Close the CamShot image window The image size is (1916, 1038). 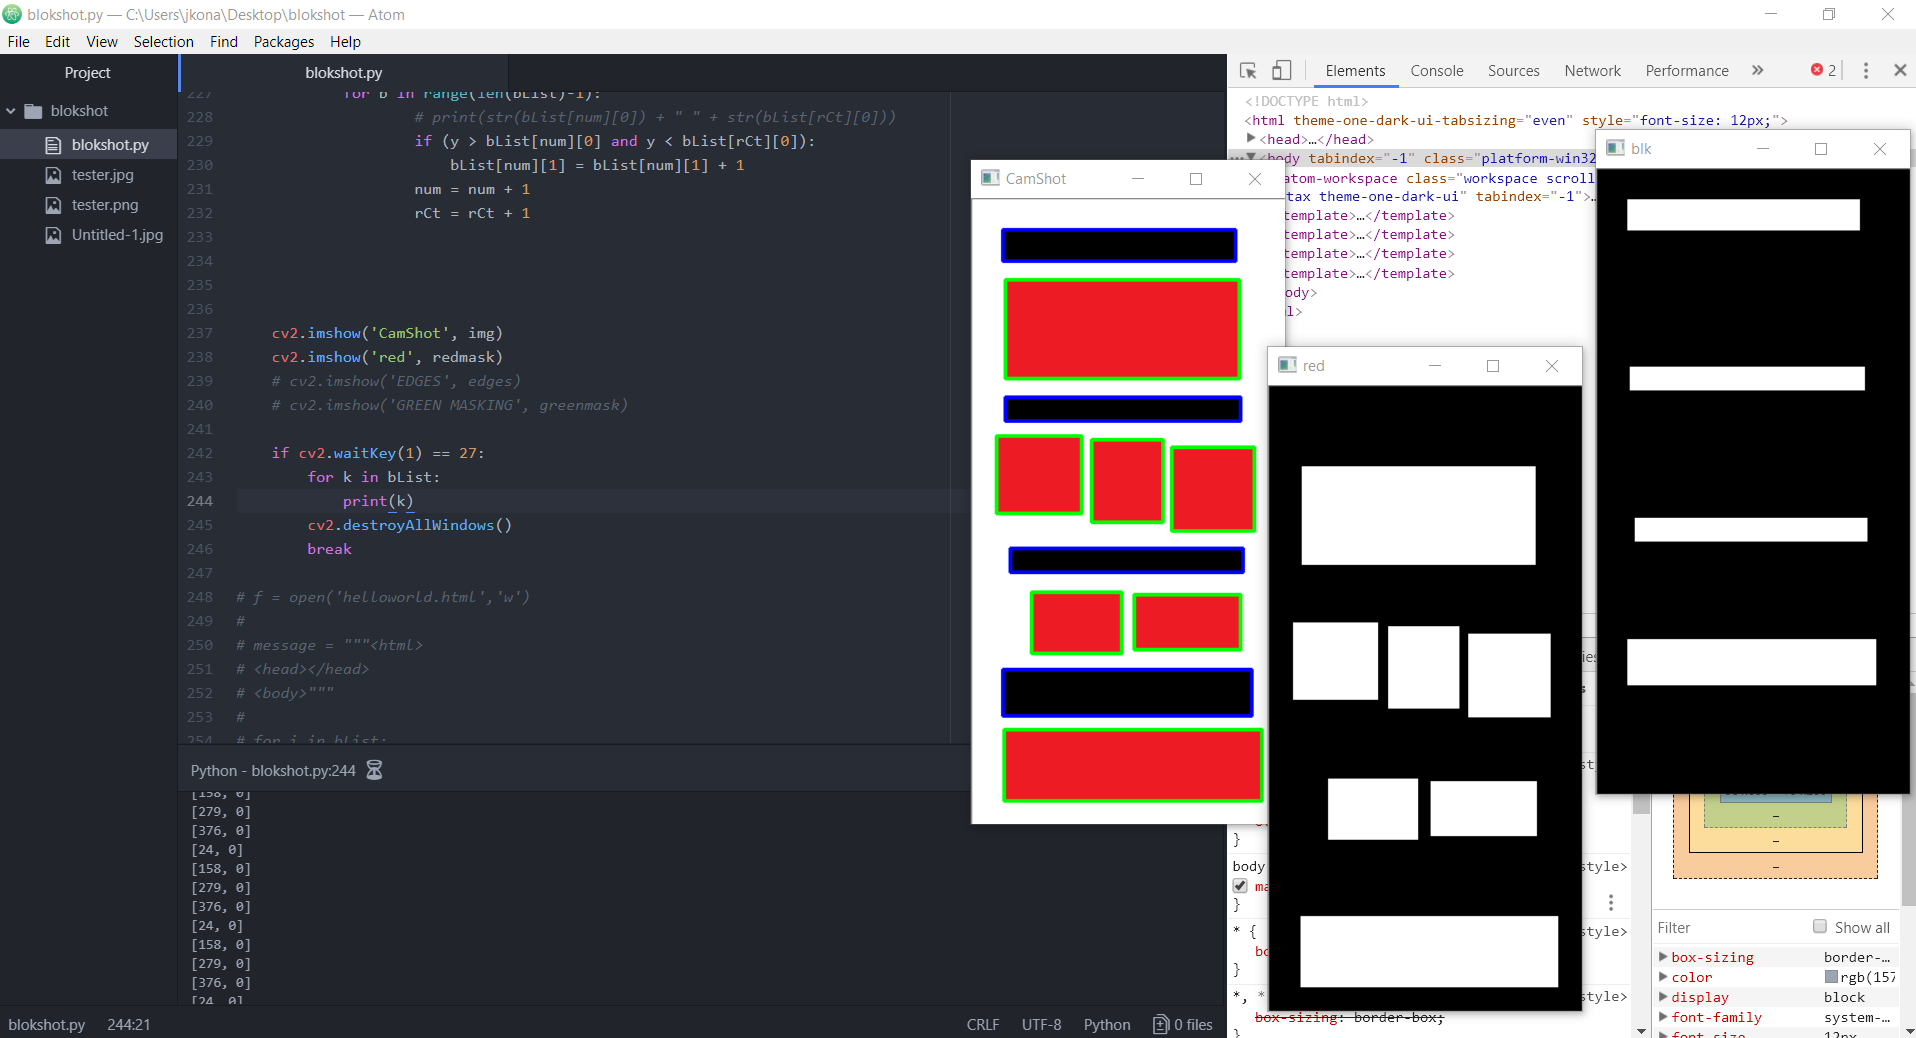point(1255,178)
